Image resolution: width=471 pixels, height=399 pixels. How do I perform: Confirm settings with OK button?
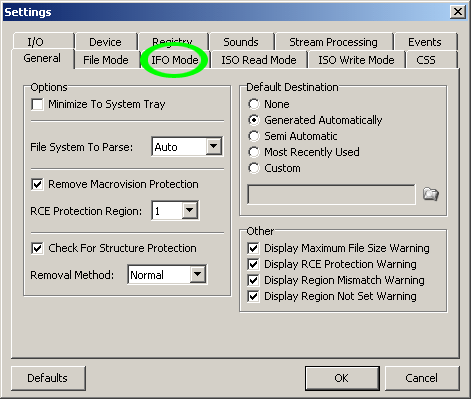click(342, 378)
